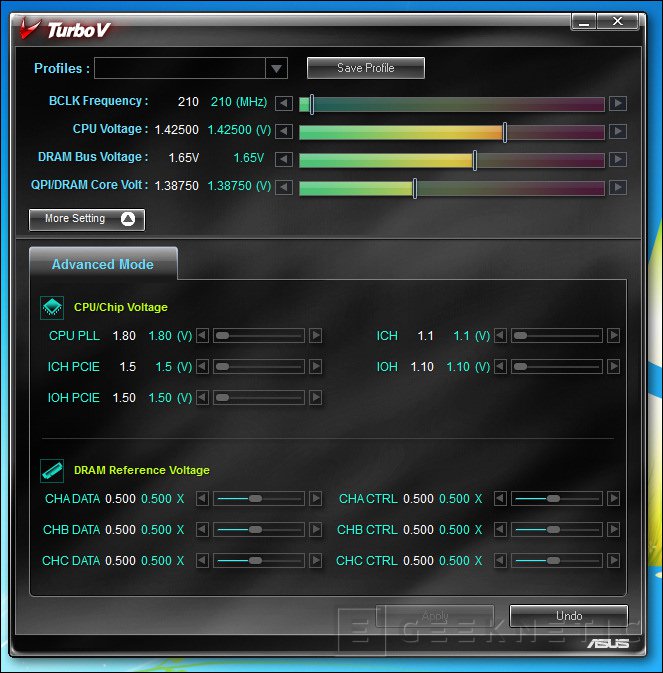
Task: Decrease CPU PLL voltage left arrow
Action: coord(203,336)
